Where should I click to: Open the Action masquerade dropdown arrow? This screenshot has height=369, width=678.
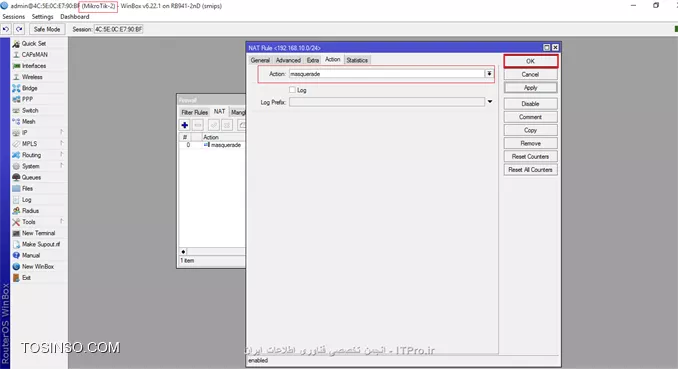tap(489, 74)
